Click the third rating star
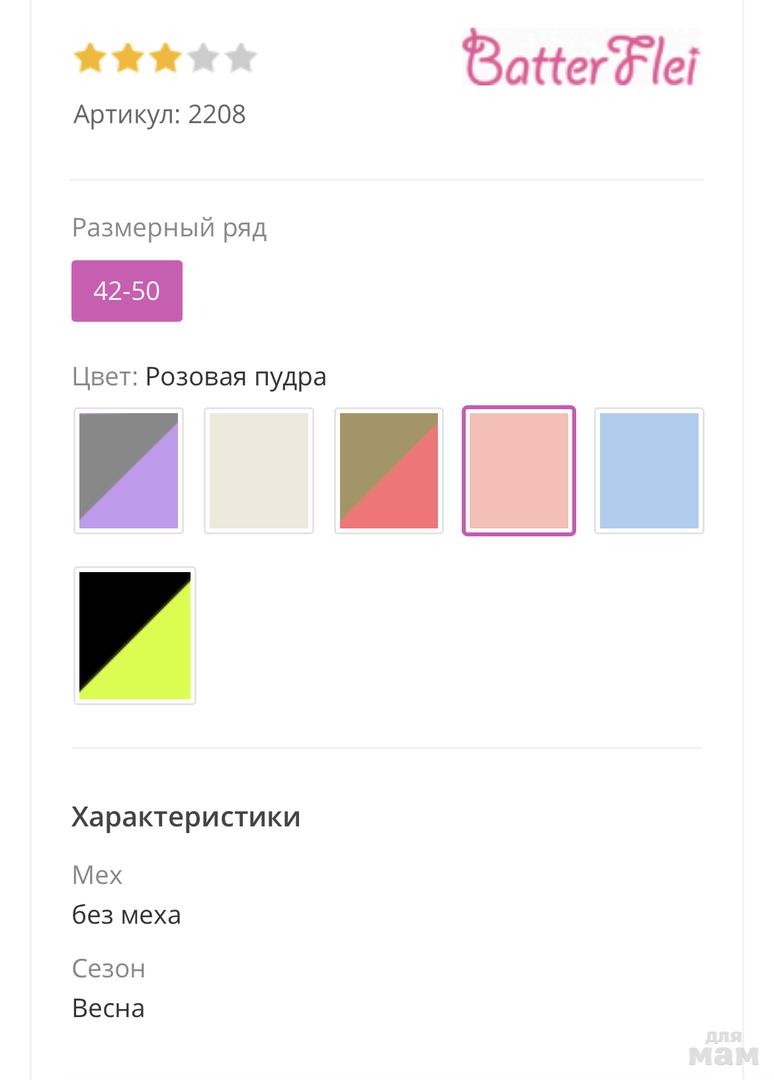 [x=165, y=58]
